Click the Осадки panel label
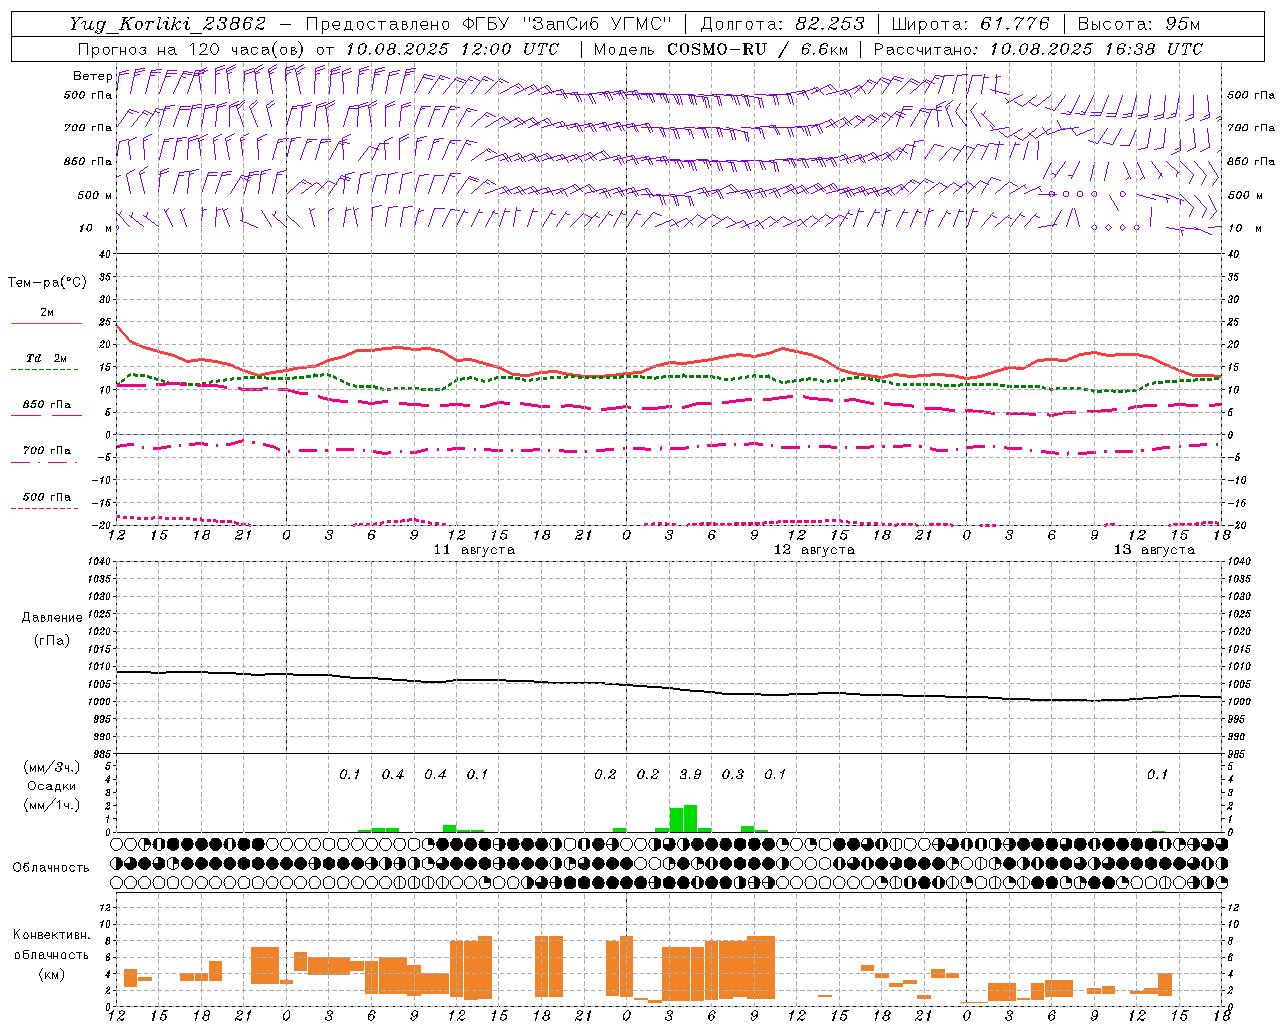The image size is (1280, 1024). tap(52, 786)
